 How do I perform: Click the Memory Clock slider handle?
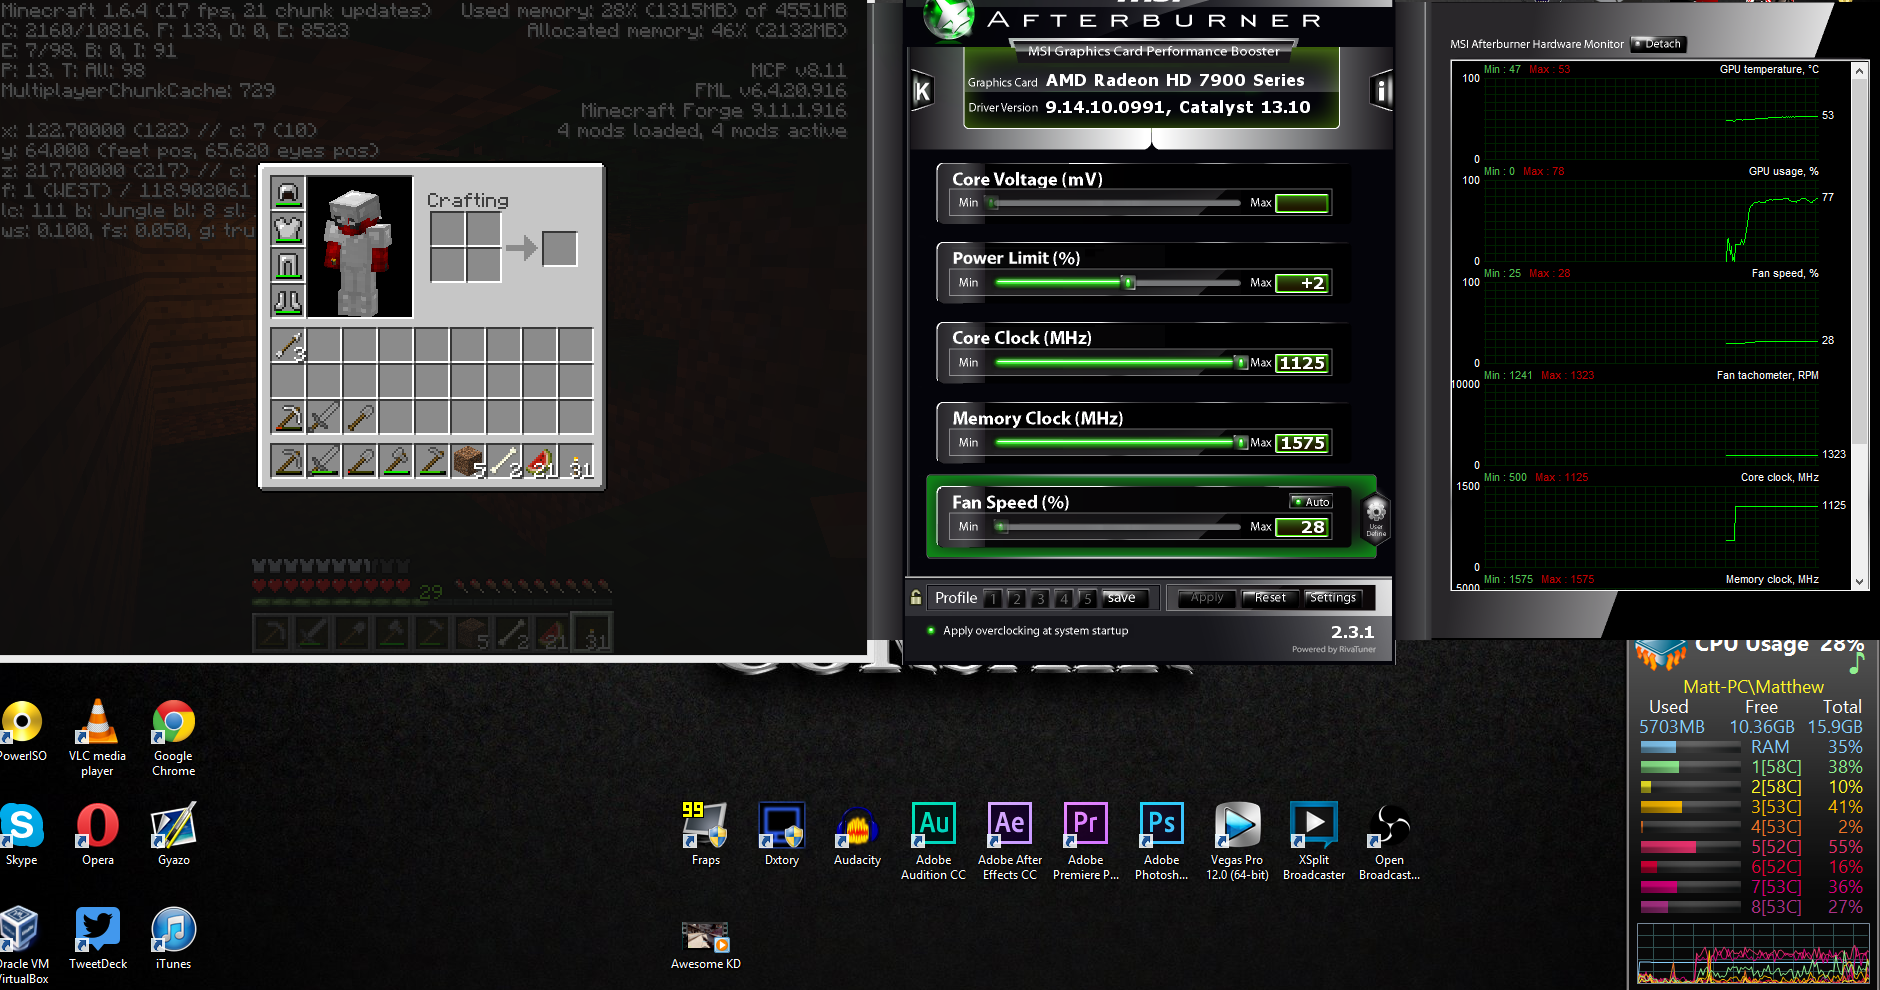coord(1241,443)
